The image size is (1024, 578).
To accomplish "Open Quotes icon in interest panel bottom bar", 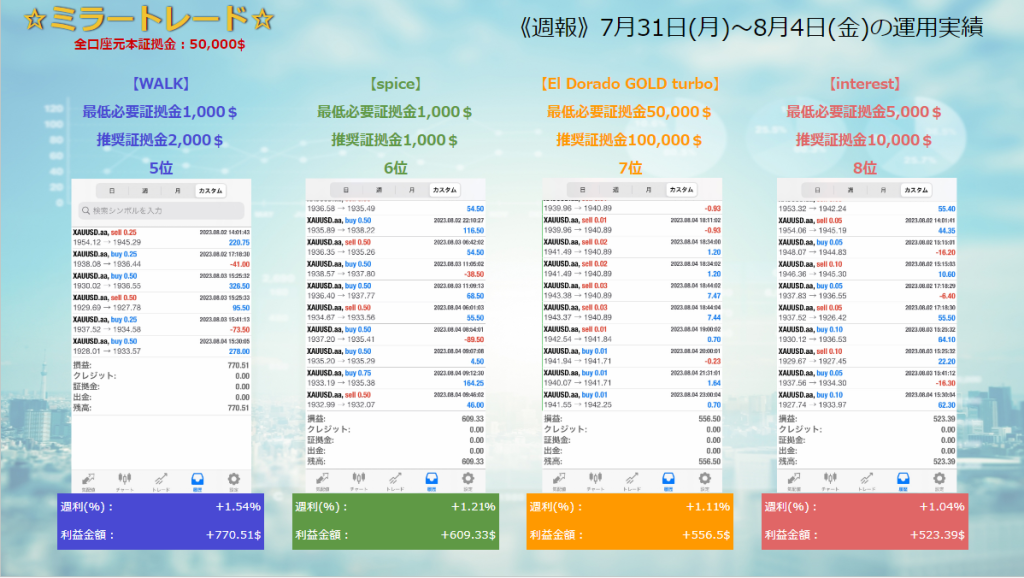I will click(x=793, y=480).
